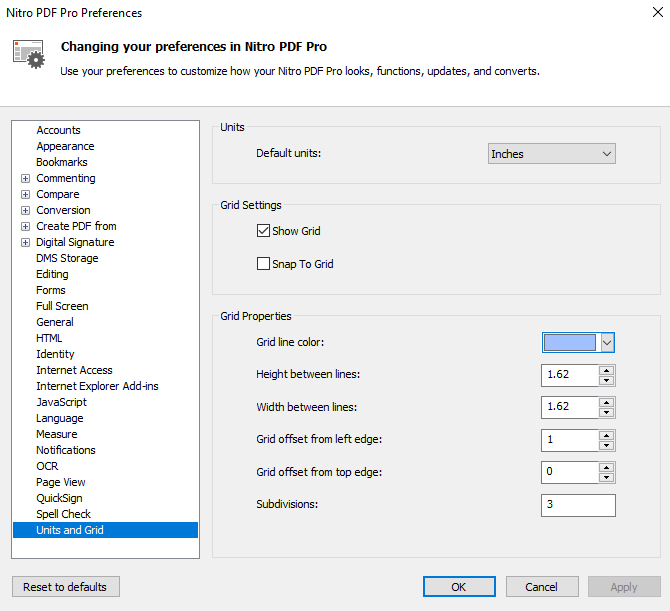Go to General preferences
The height and width of the screenshot is (611, 670).
click(55, 322)
